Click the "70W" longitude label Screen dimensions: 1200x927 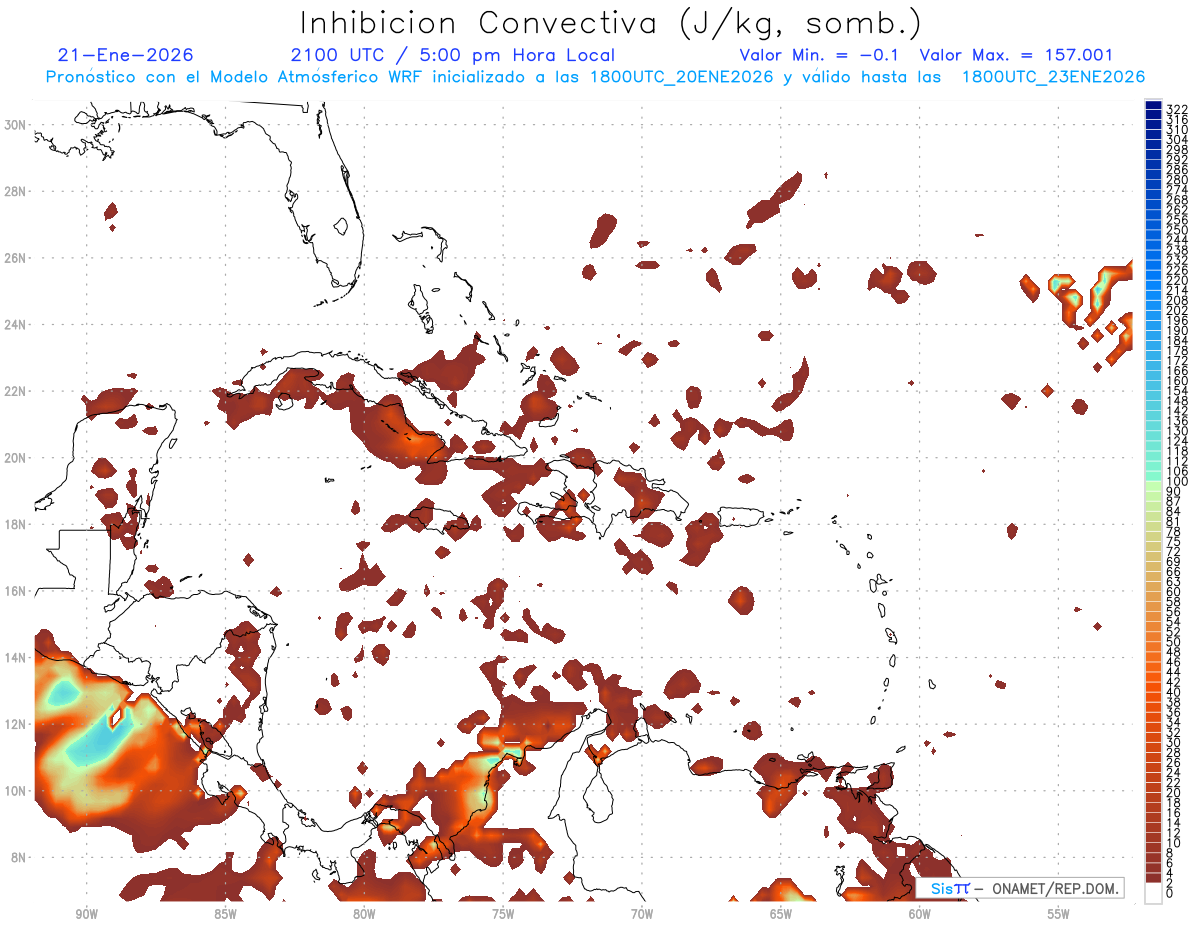point(642,914)
